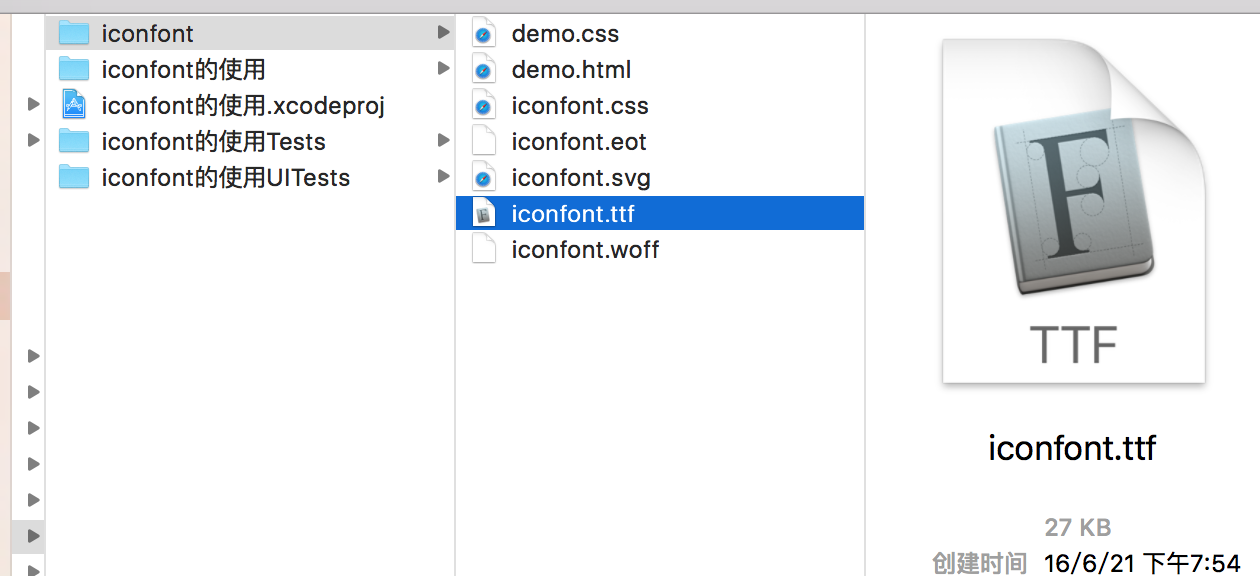Click the demo.css file icon
The image size is (1260, 576).
(484, 34)
